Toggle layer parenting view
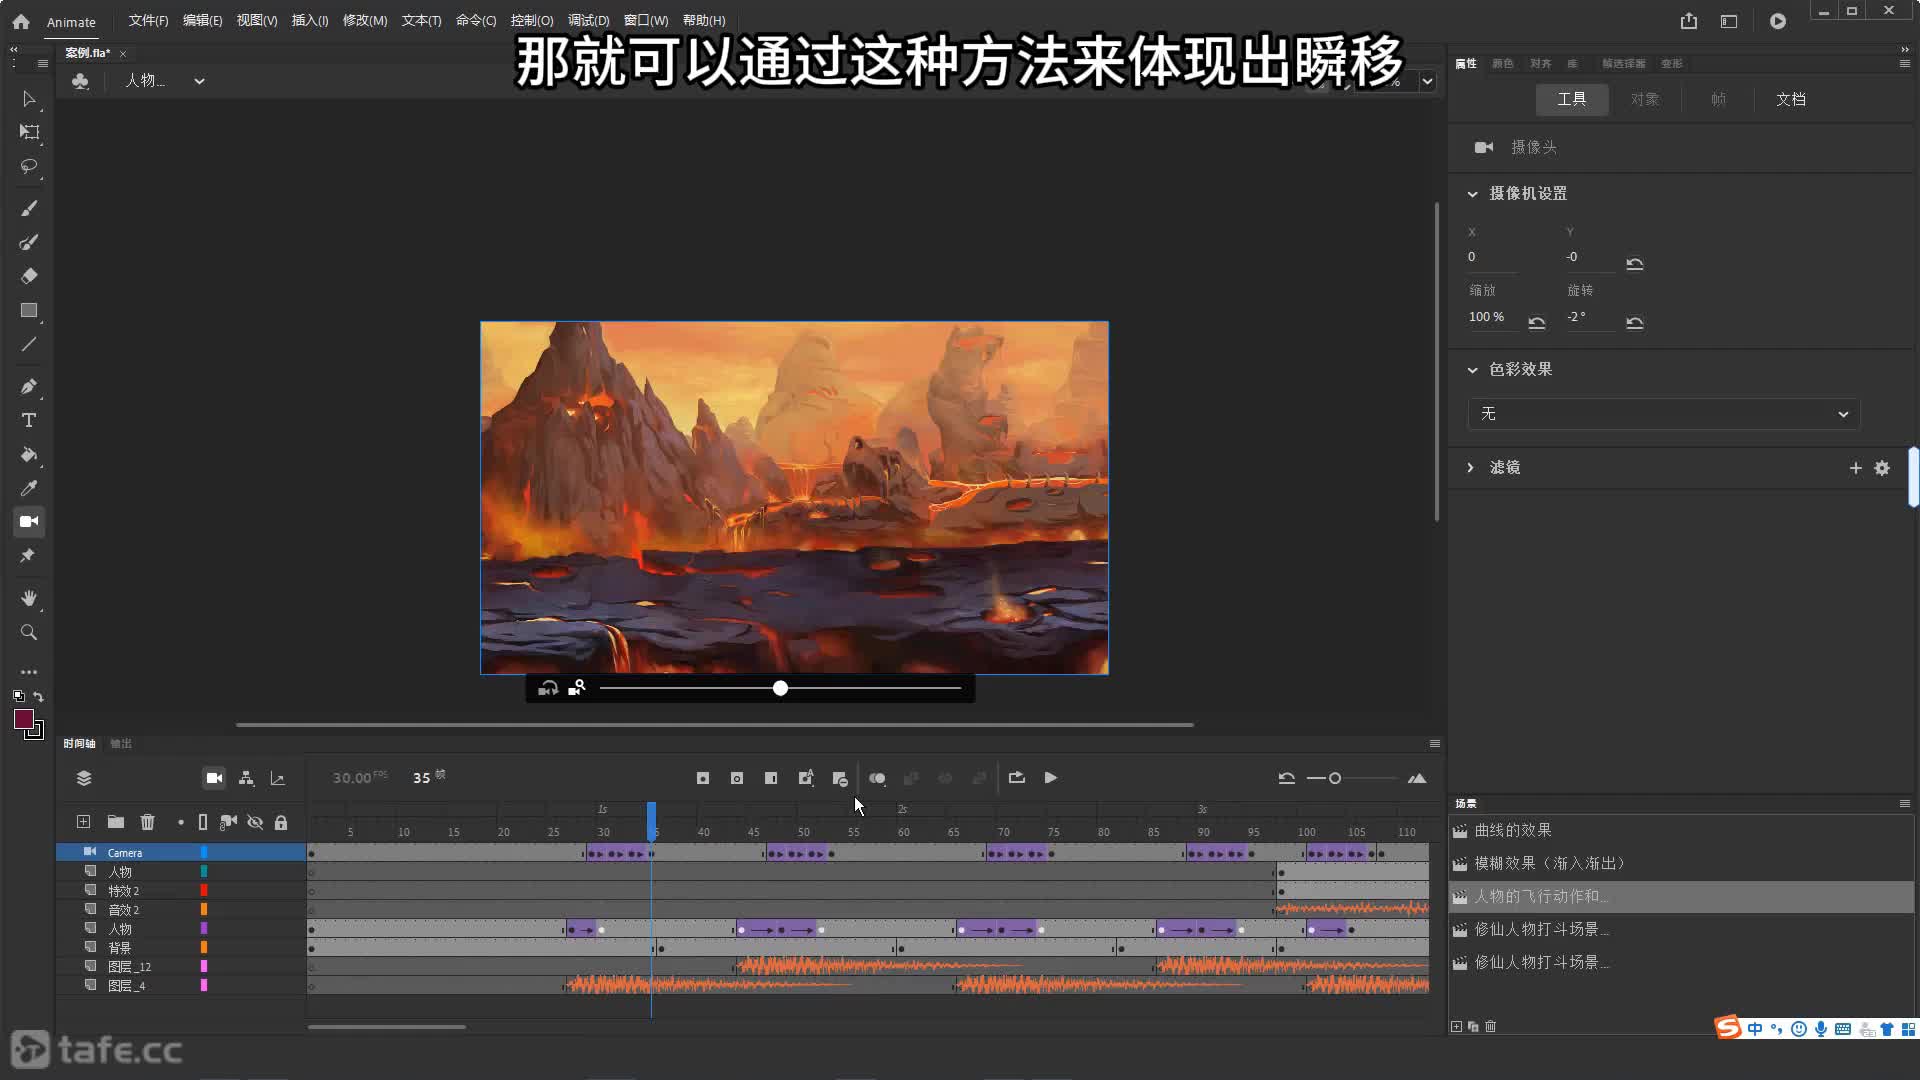The width and height of the screenshot is (1920, 1080). (246, 778)
